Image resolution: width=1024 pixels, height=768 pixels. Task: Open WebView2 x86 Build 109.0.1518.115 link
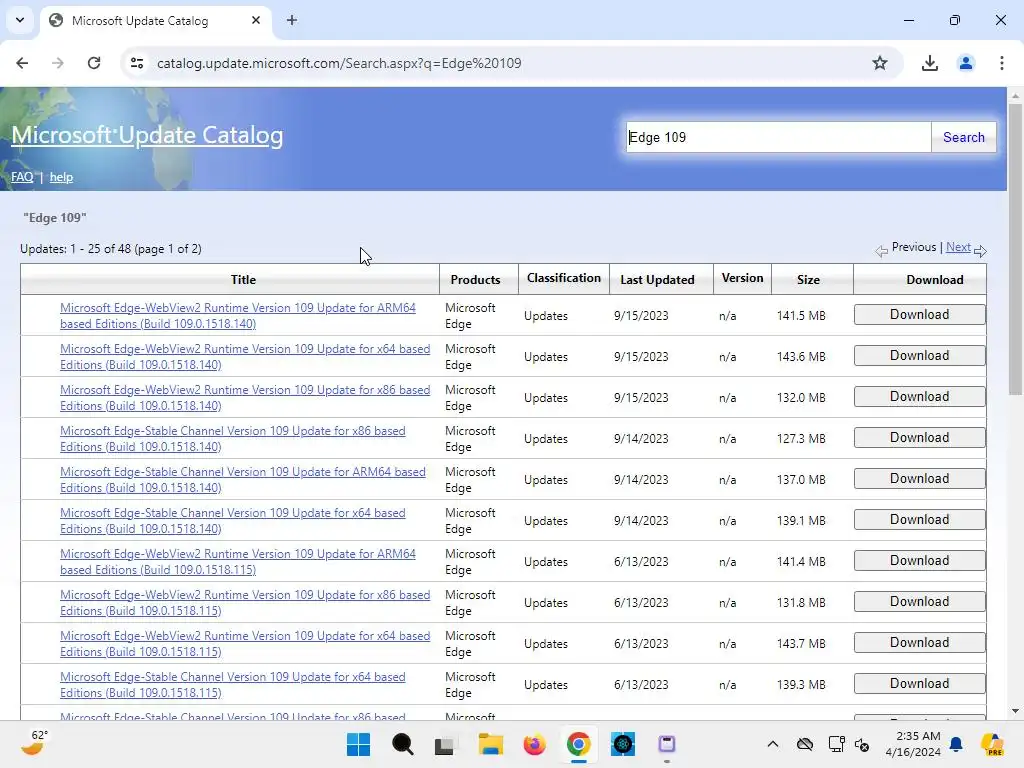coord(245,603)
